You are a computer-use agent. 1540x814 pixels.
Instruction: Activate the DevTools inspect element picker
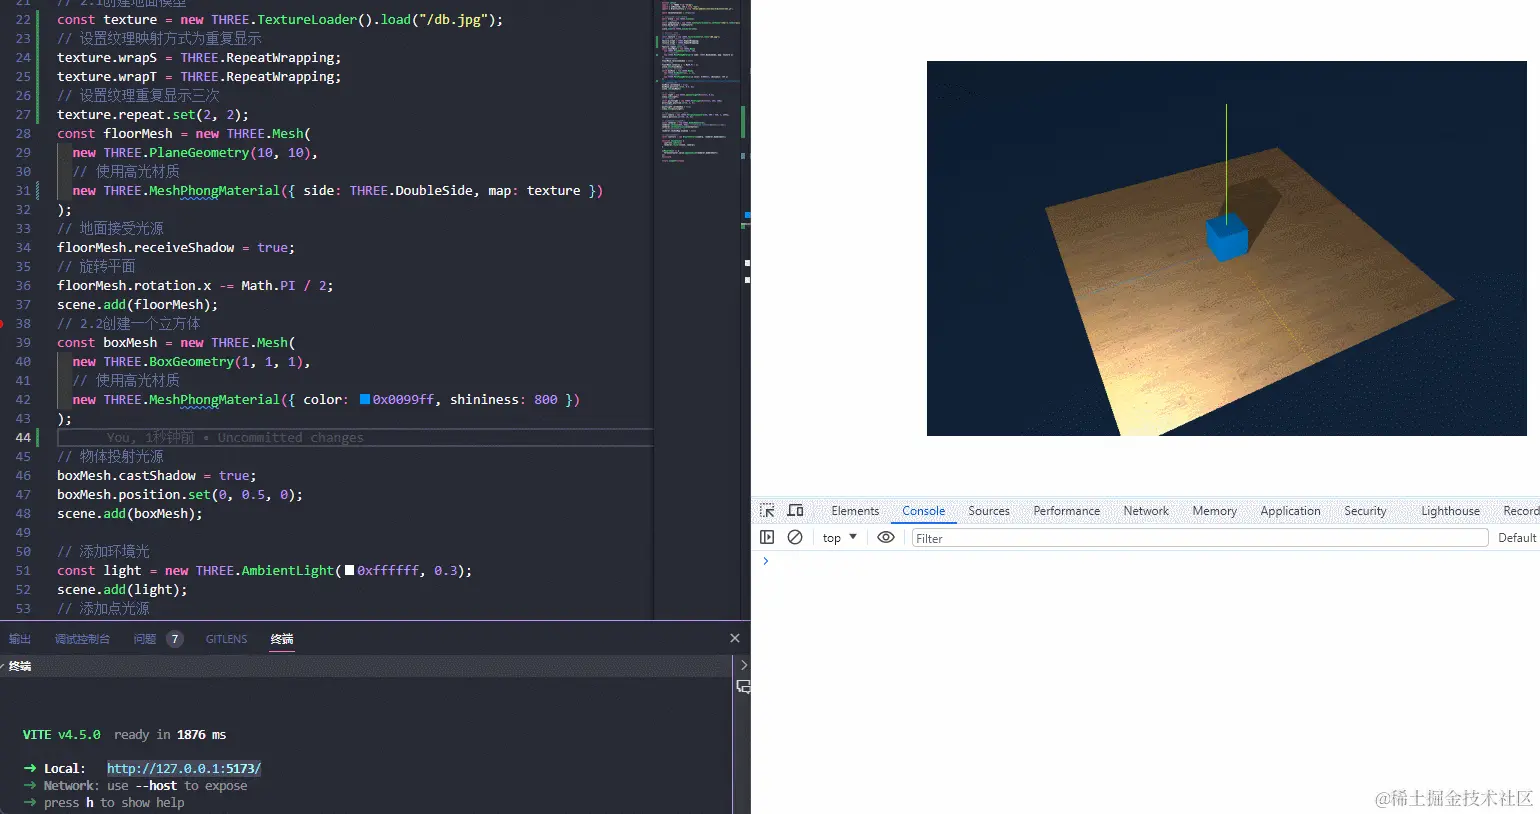coord(767,510)
